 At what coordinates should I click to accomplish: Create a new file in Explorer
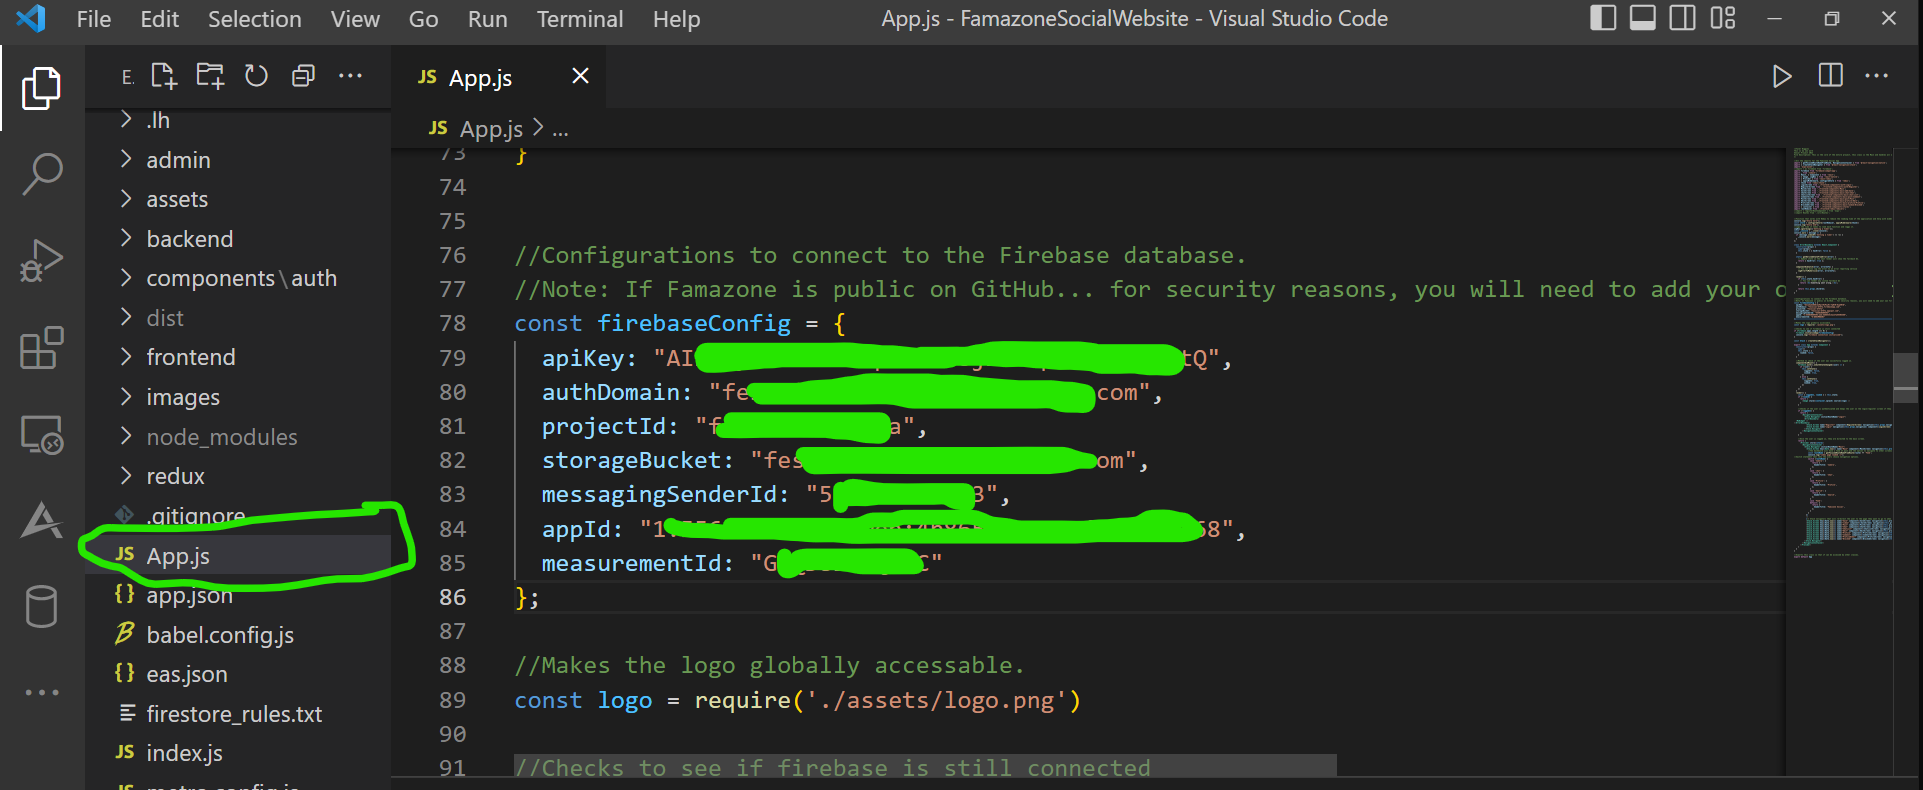(x=164, y=76)
